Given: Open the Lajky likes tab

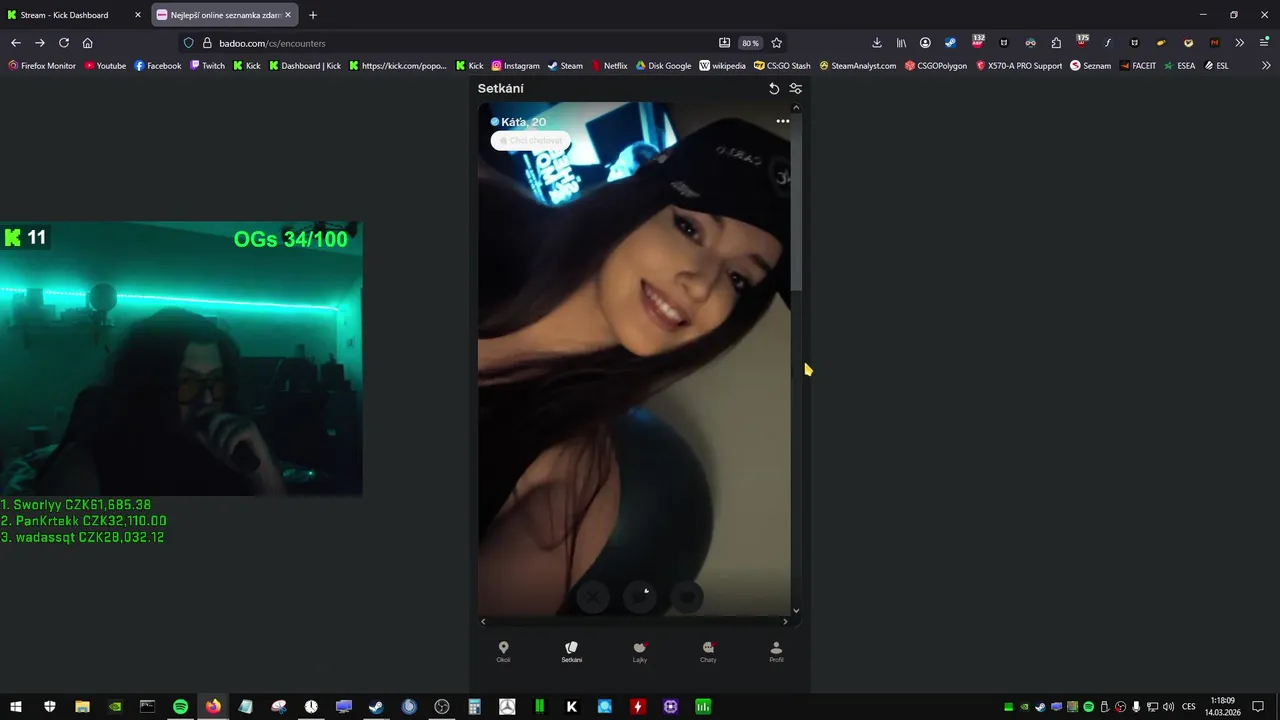Looking at the screenshot, I should pos(640,652).
